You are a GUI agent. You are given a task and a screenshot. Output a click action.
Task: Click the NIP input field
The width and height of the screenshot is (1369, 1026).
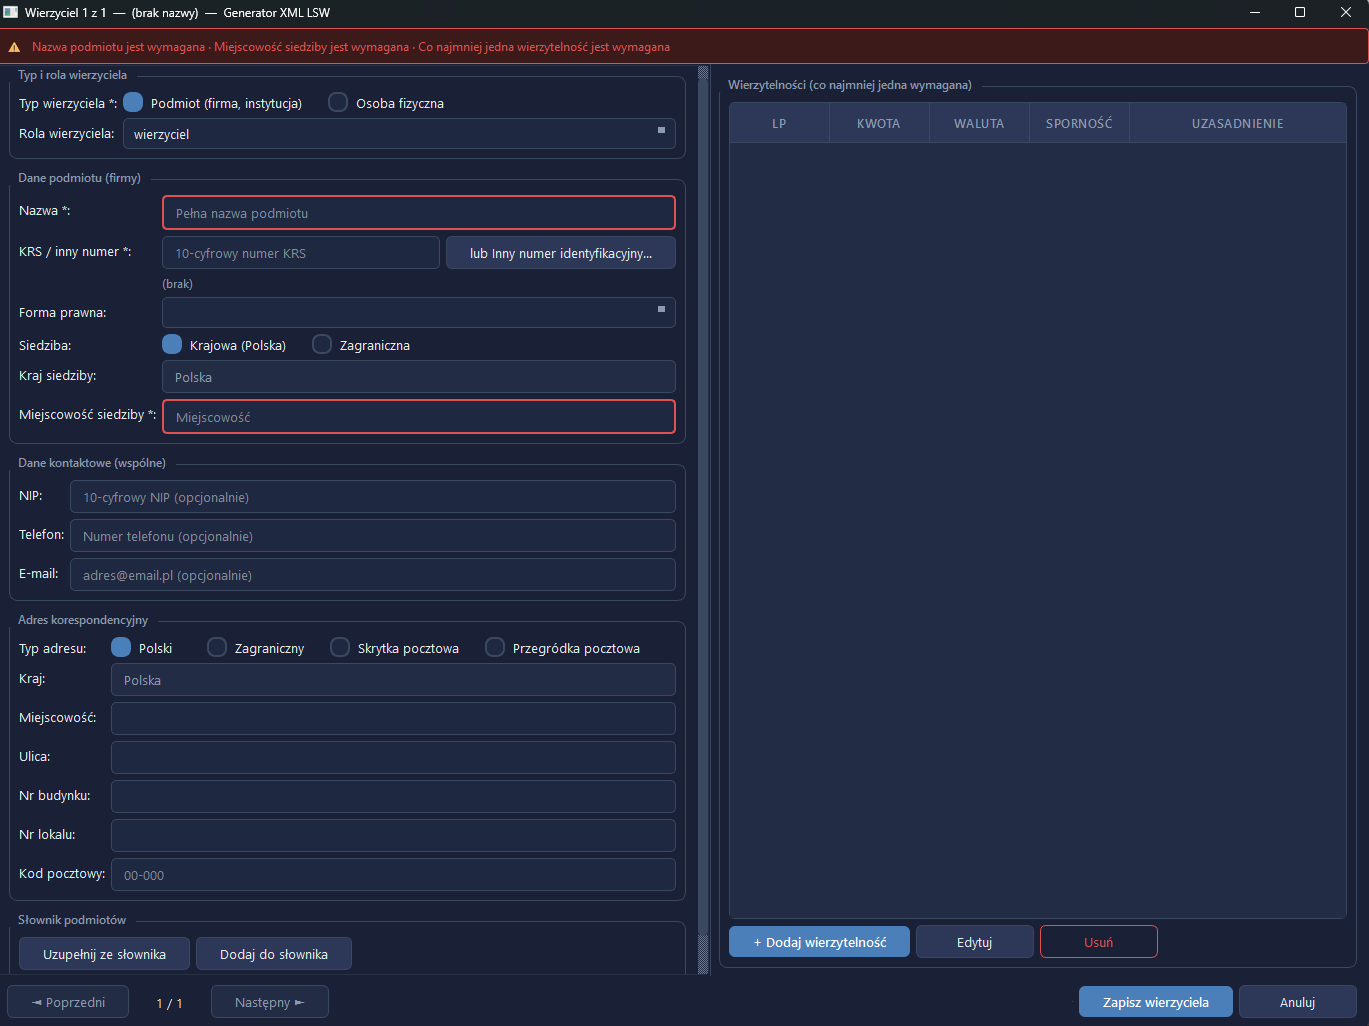pos(373,497)
